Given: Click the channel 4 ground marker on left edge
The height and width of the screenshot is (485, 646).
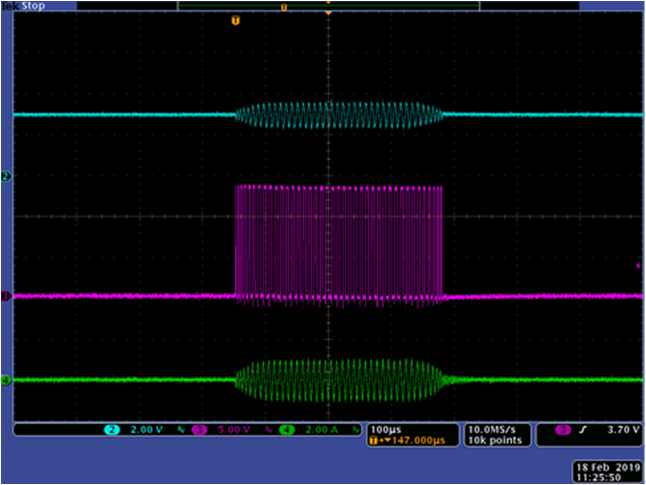Looking at the screenshot, I should [6, 380].
